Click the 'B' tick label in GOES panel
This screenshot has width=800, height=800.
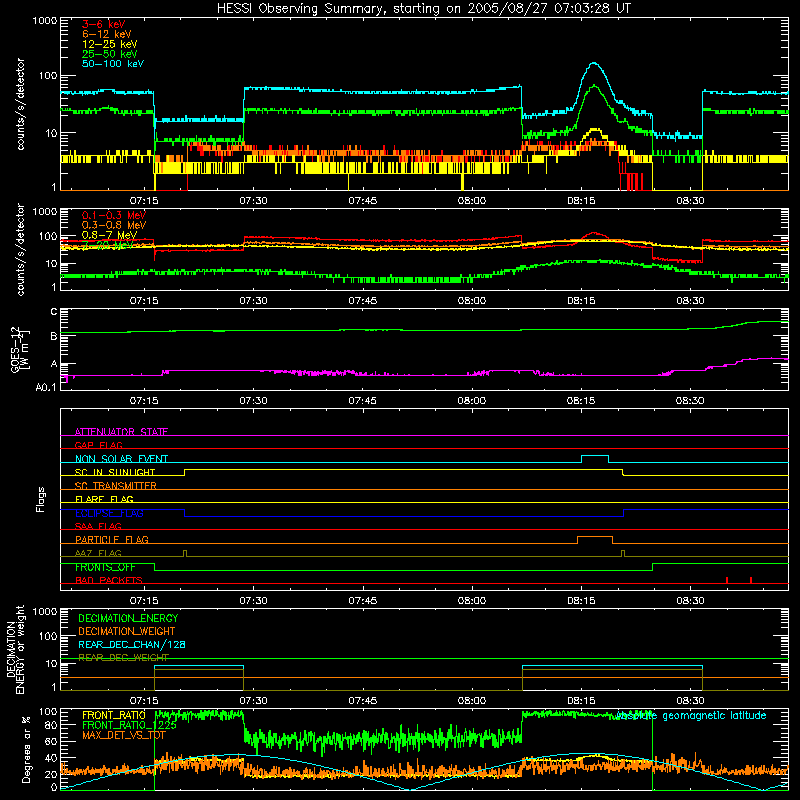coord(54,336)
